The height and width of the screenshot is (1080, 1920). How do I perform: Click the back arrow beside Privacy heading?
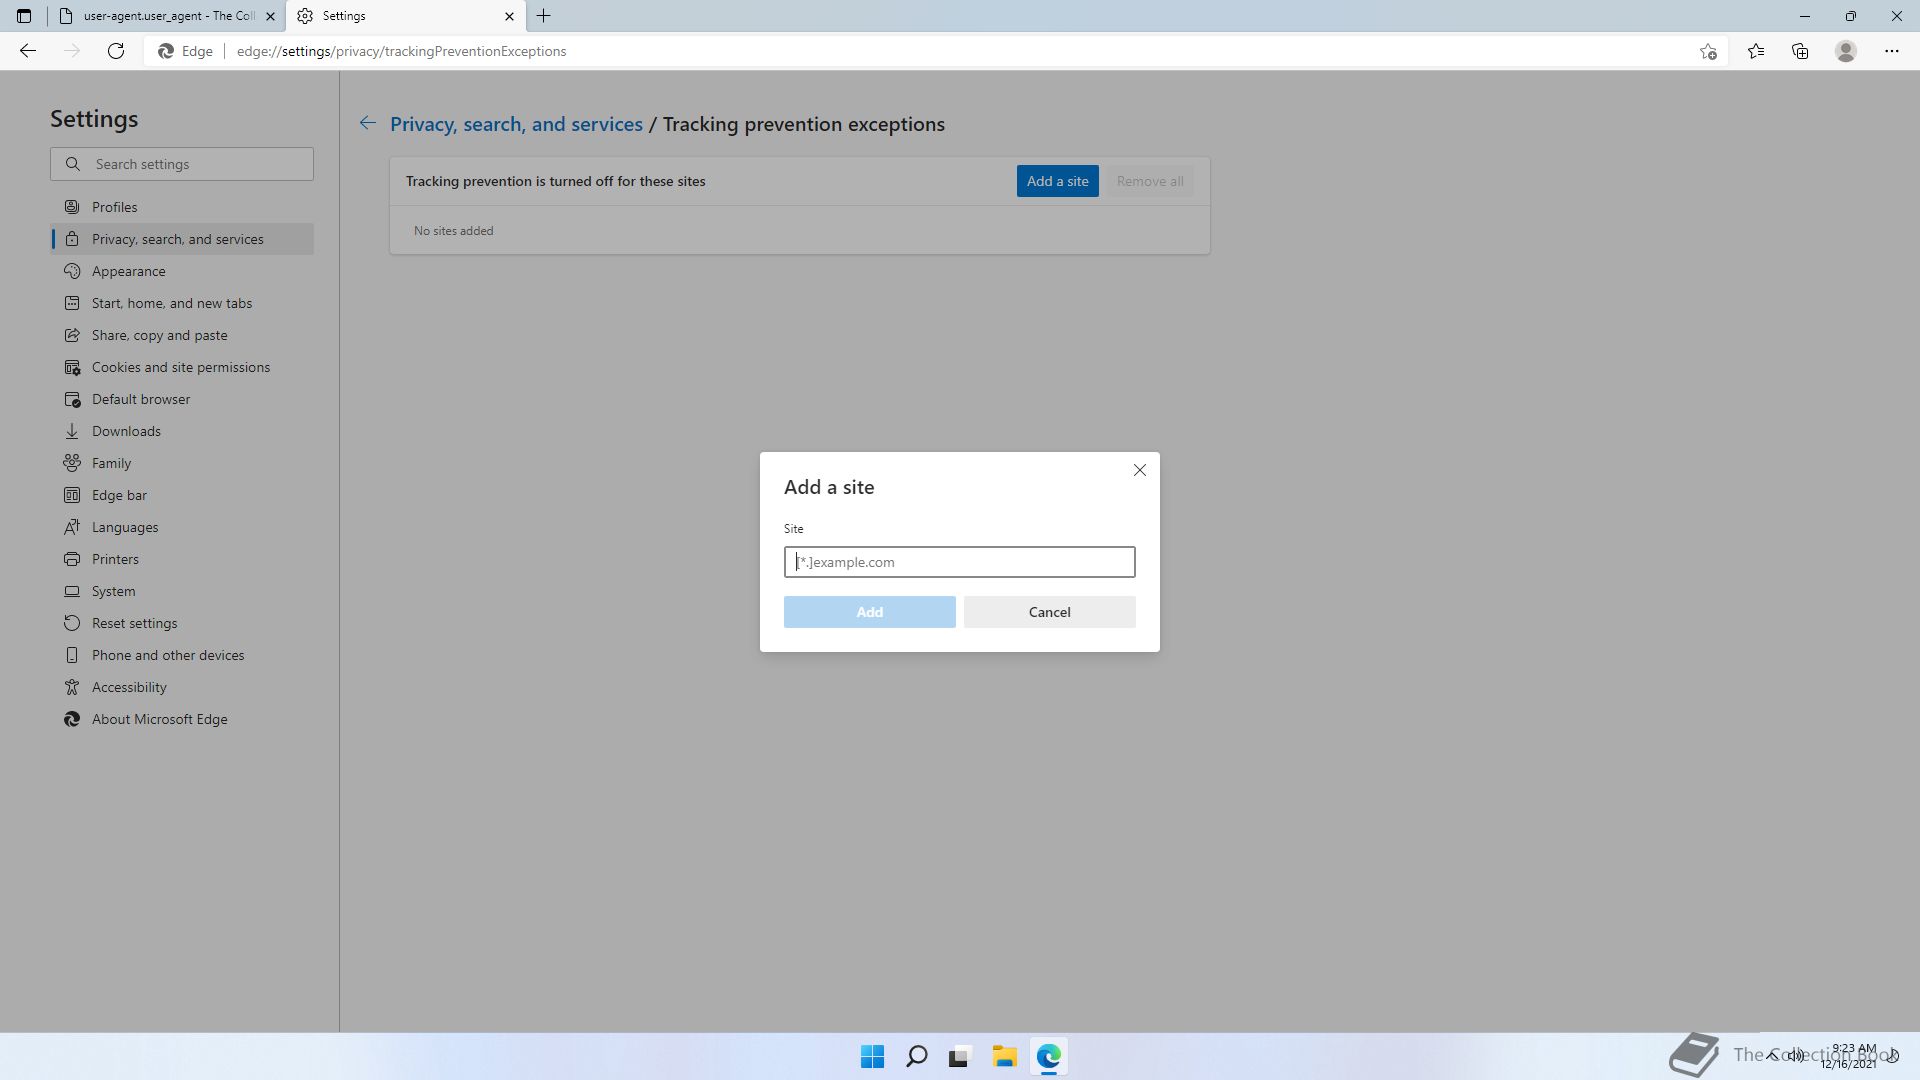368,123
